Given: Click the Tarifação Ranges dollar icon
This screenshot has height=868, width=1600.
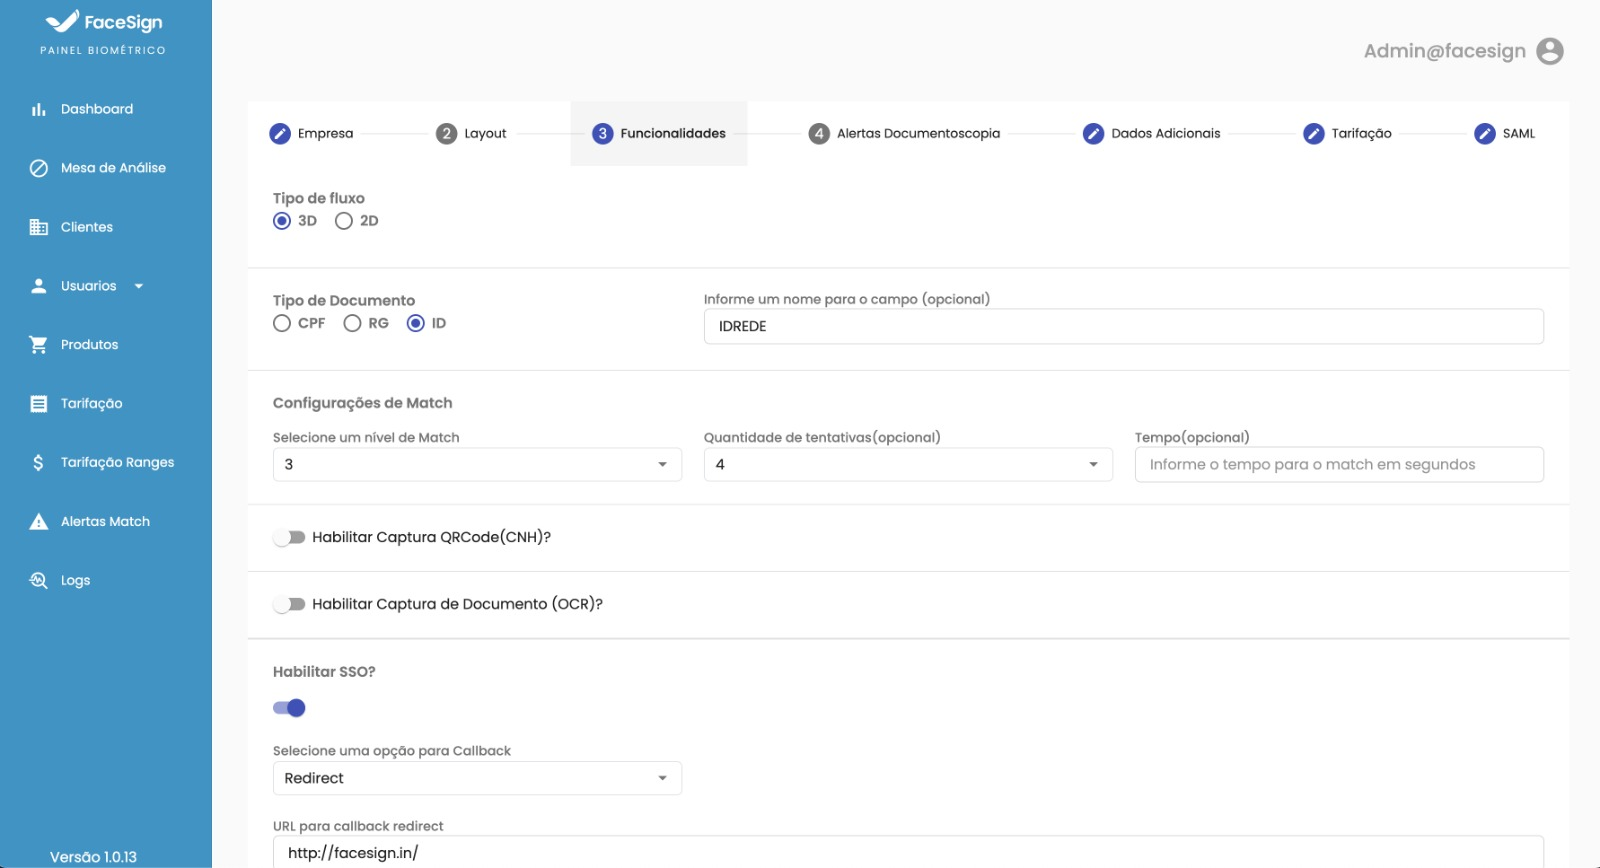Looking at the screenshot, I should point(38,462).
